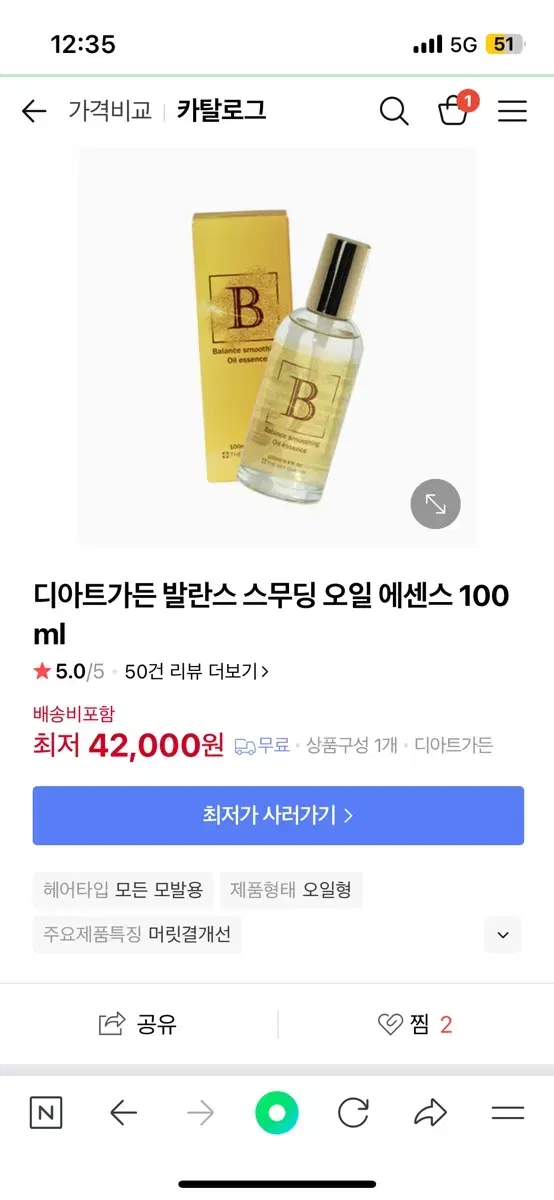The width and height of the screenshot is (554, 1200).
Task: Tap the browser share arrow icon
Action: tap(430, 1113)
